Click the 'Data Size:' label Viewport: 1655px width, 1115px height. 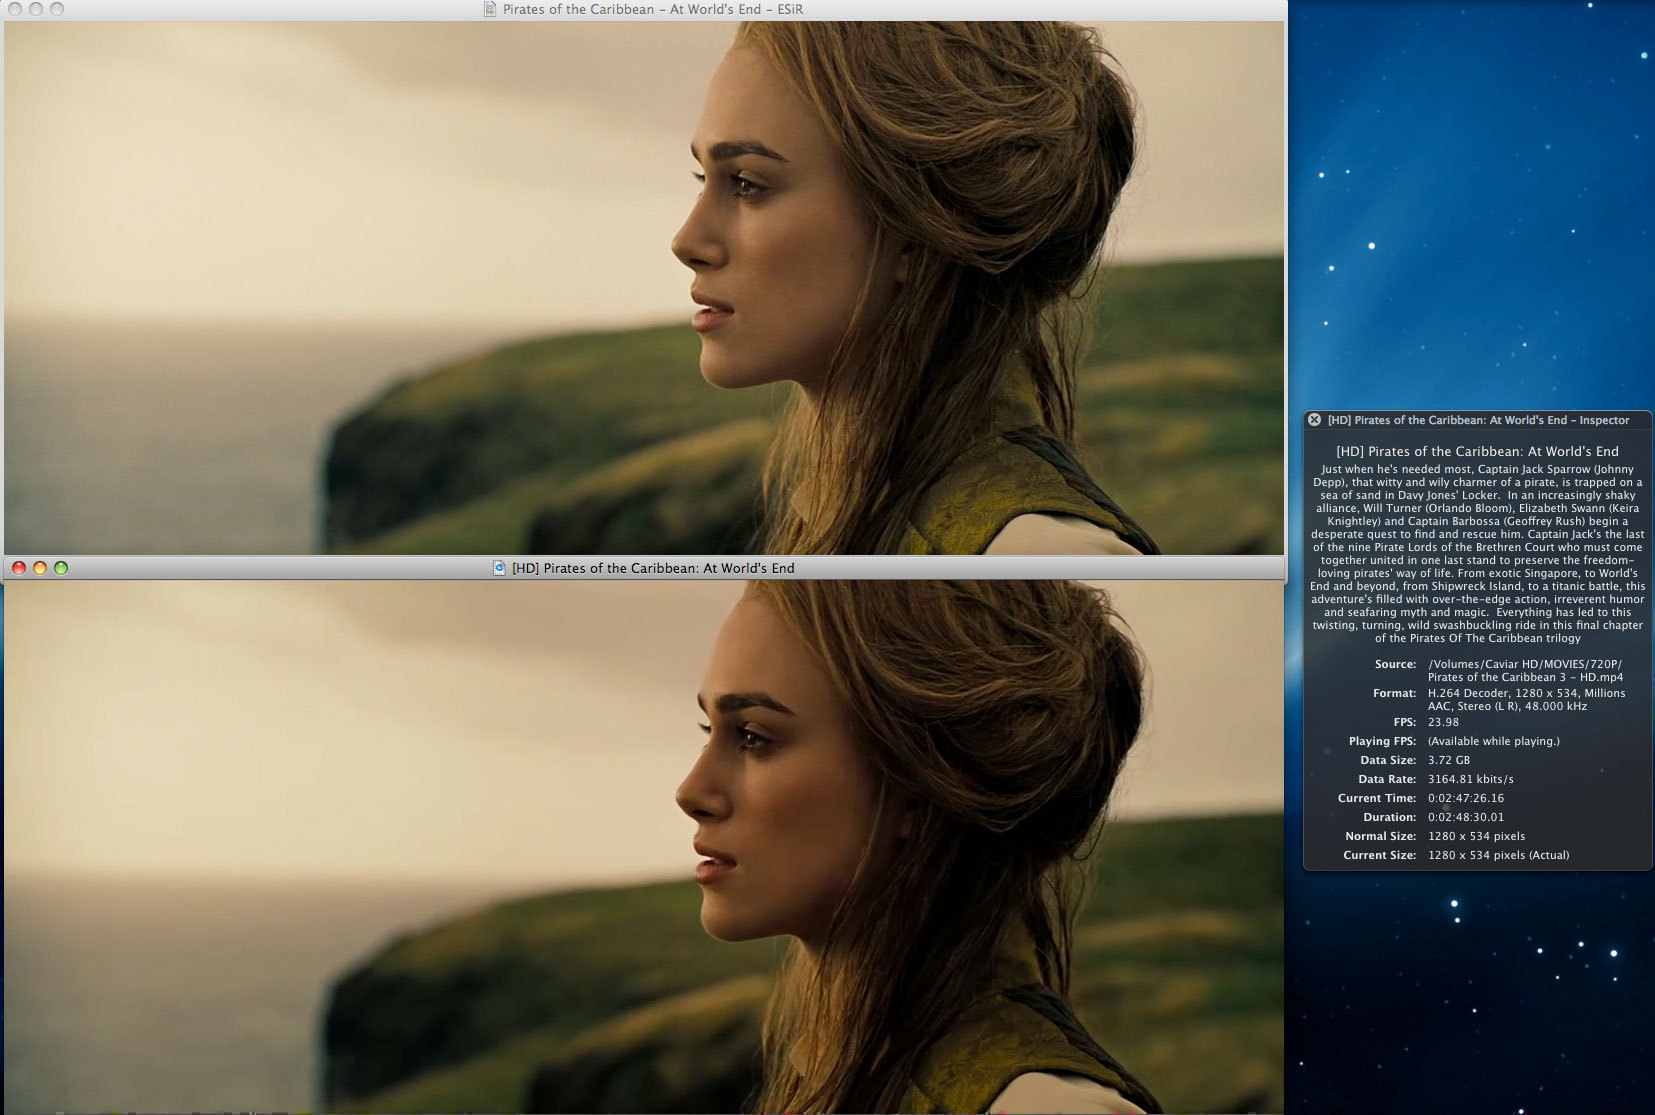point(1388,760)
